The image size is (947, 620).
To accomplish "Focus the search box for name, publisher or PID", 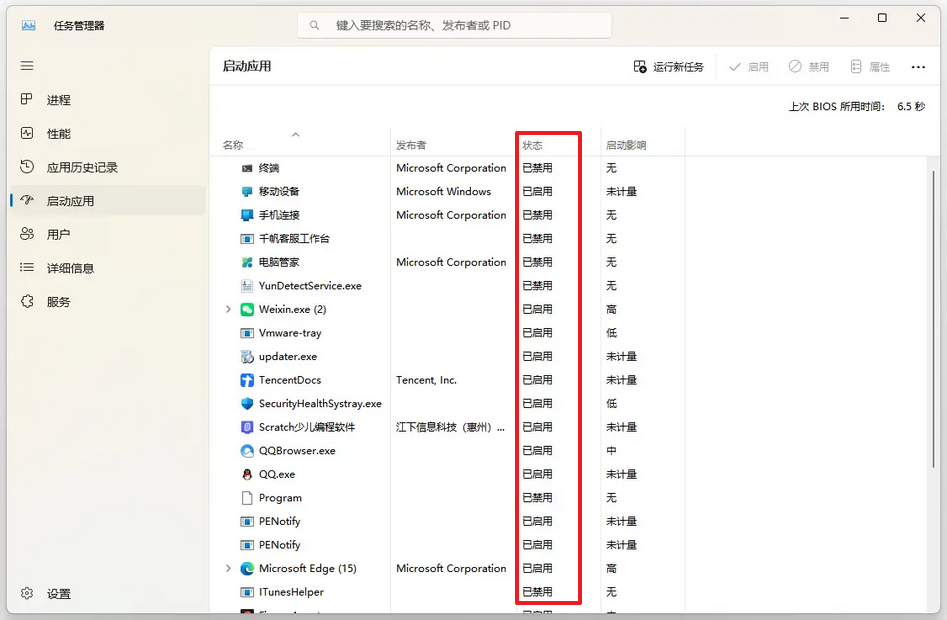I will (454, 25).
